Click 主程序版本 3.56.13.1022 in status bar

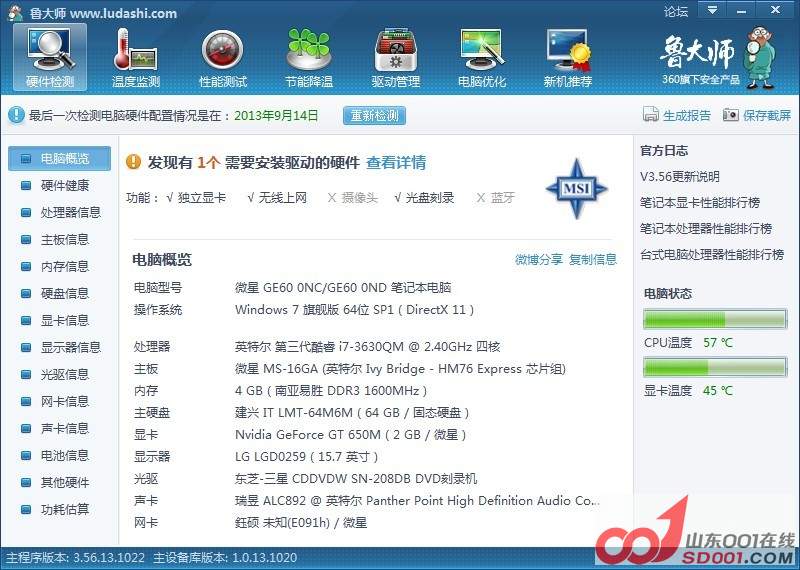click(76, 558)
